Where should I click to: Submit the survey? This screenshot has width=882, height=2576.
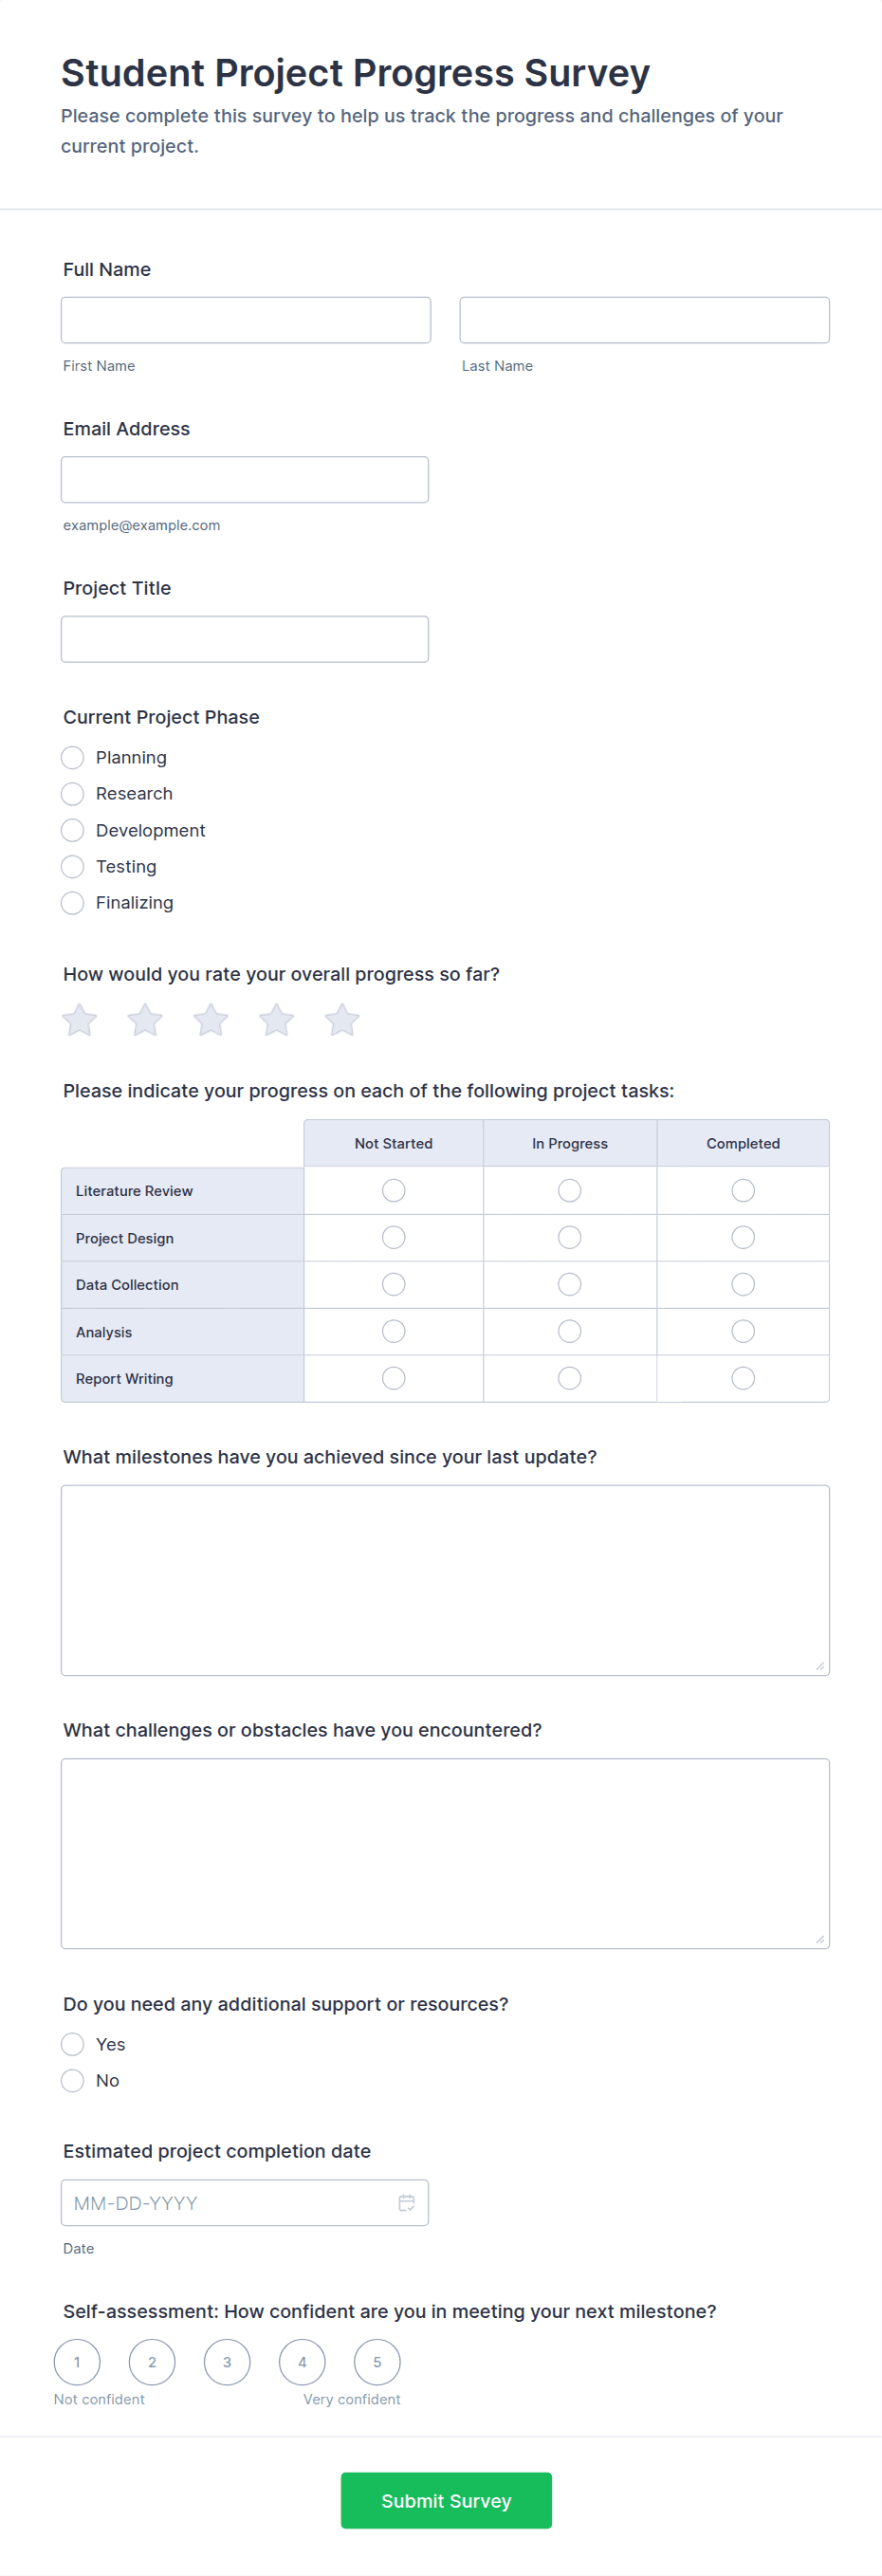[446, 2500]
